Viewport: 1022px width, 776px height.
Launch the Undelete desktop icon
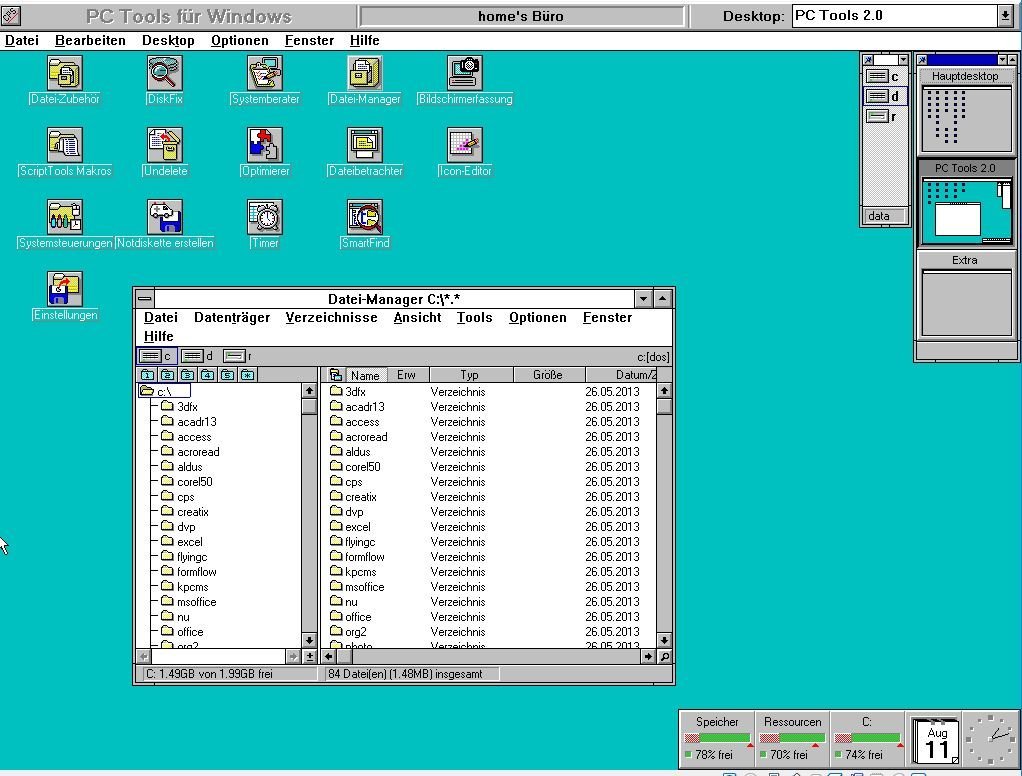[x=164, y=146]
